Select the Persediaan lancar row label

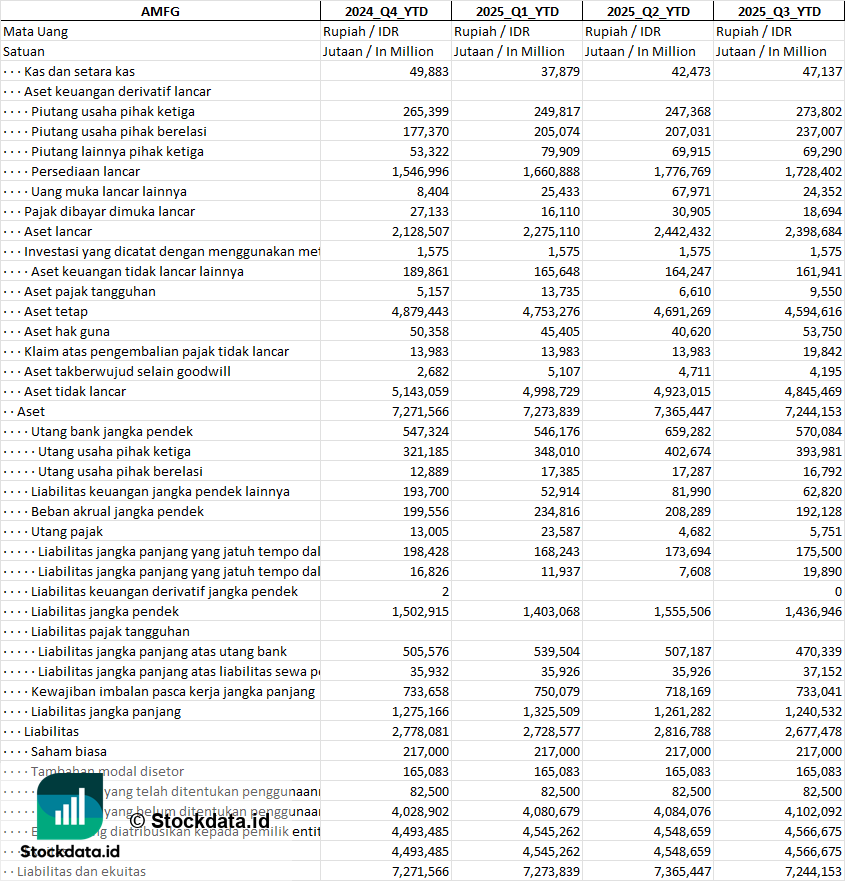tap(85, 171)
